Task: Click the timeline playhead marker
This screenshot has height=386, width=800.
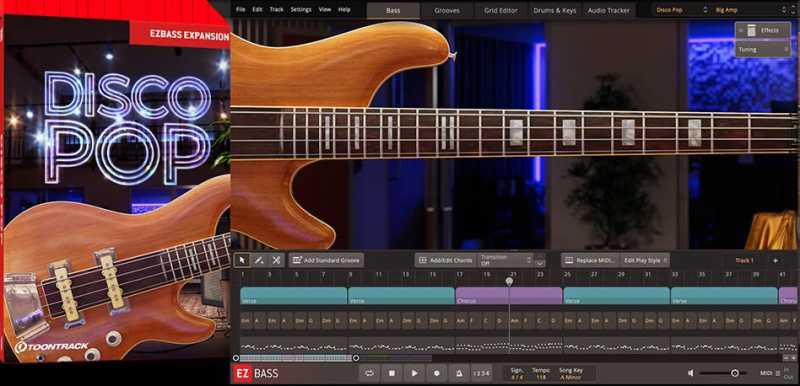Action: coord(509,281)
